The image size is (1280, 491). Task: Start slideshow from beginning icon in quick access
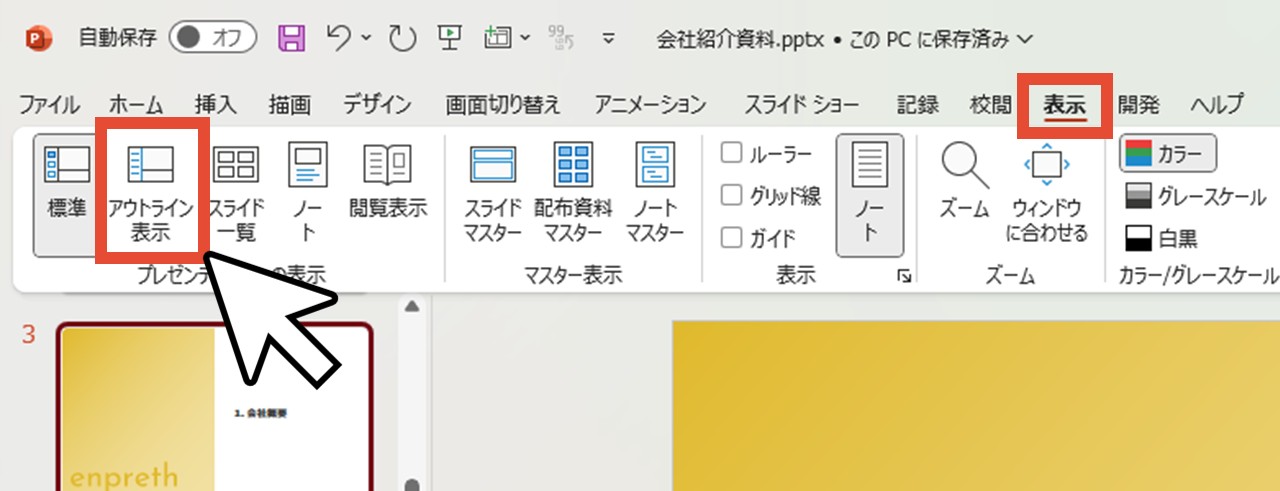(x=449, y=38)
